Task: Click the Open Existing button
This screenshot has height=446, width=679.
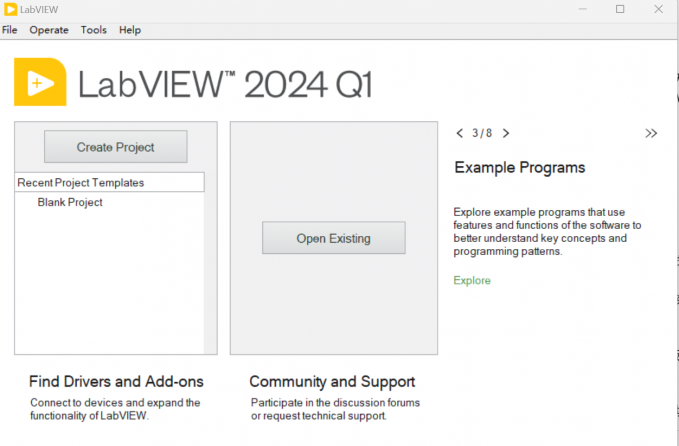Action: tap(333, 238)
